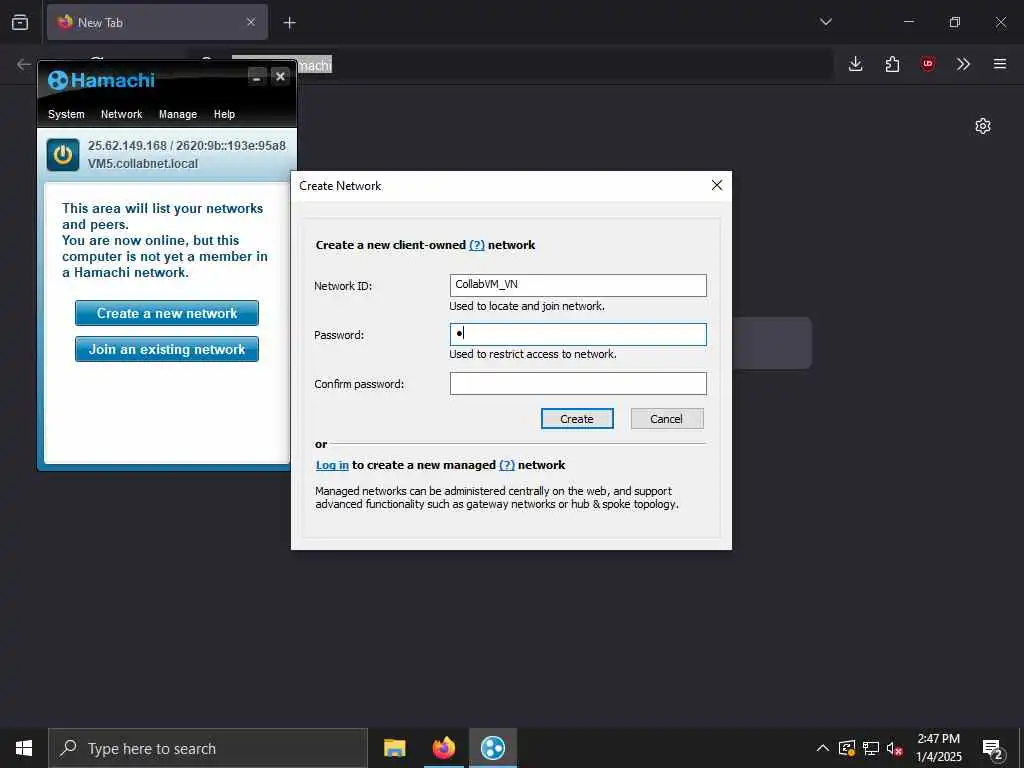Image resolution: width=1024 pixels, height=768 pixels.
Task: Open a new browser tab
Action: point(289,23)
